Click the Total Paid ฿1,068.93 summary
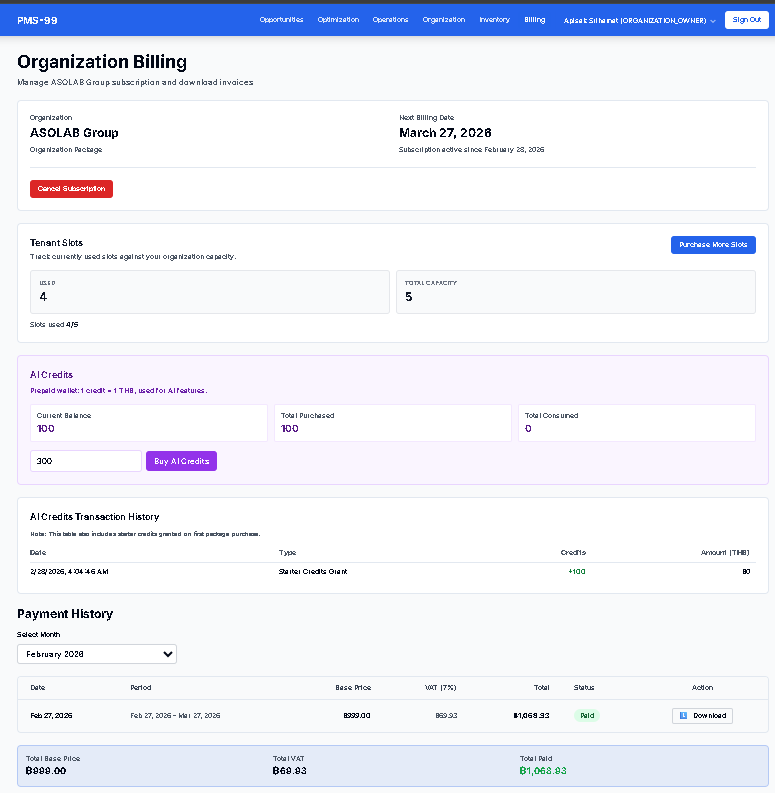Screen dimensions: 775x793 pos(543,771)
